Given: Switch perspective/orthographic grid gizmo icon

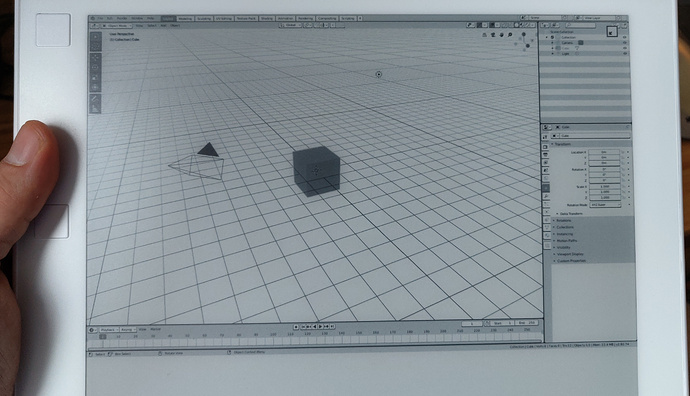Looking at the screenshot, I should [x=484, y=35].
